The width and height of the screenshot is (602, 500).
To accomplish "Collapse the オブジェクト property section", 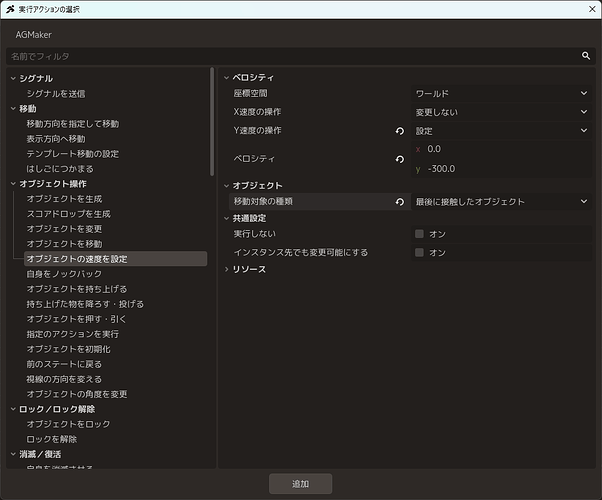I will (227, 186).
